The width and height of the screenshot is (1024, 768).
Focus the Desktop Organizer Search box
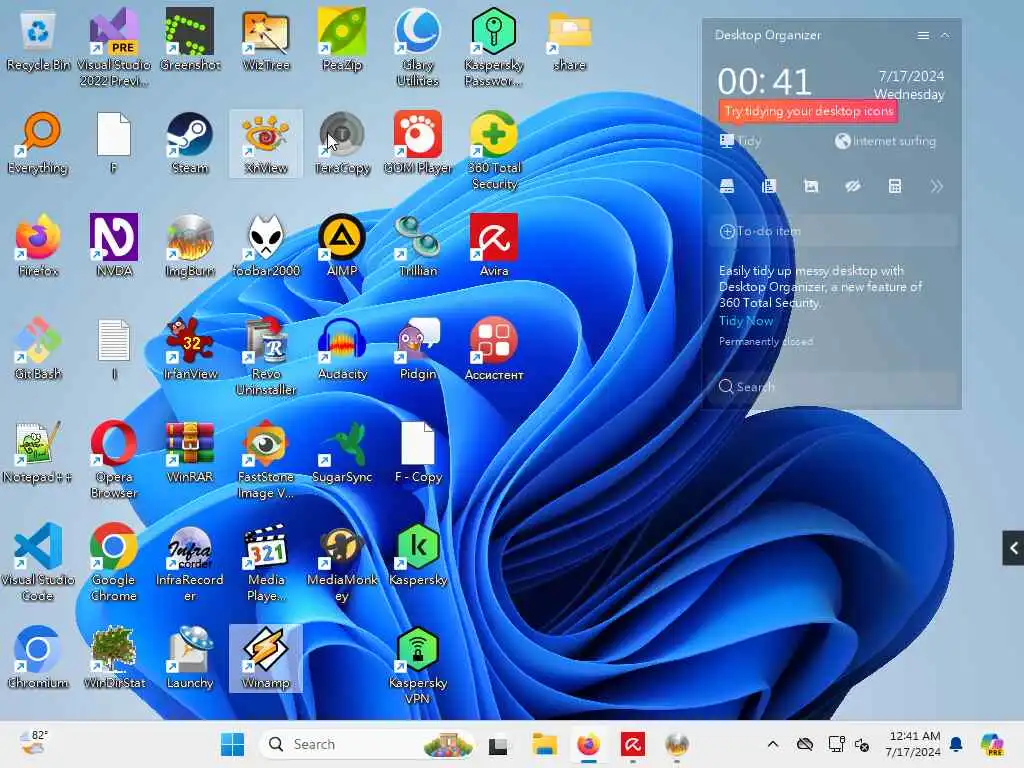click(832, 387)
